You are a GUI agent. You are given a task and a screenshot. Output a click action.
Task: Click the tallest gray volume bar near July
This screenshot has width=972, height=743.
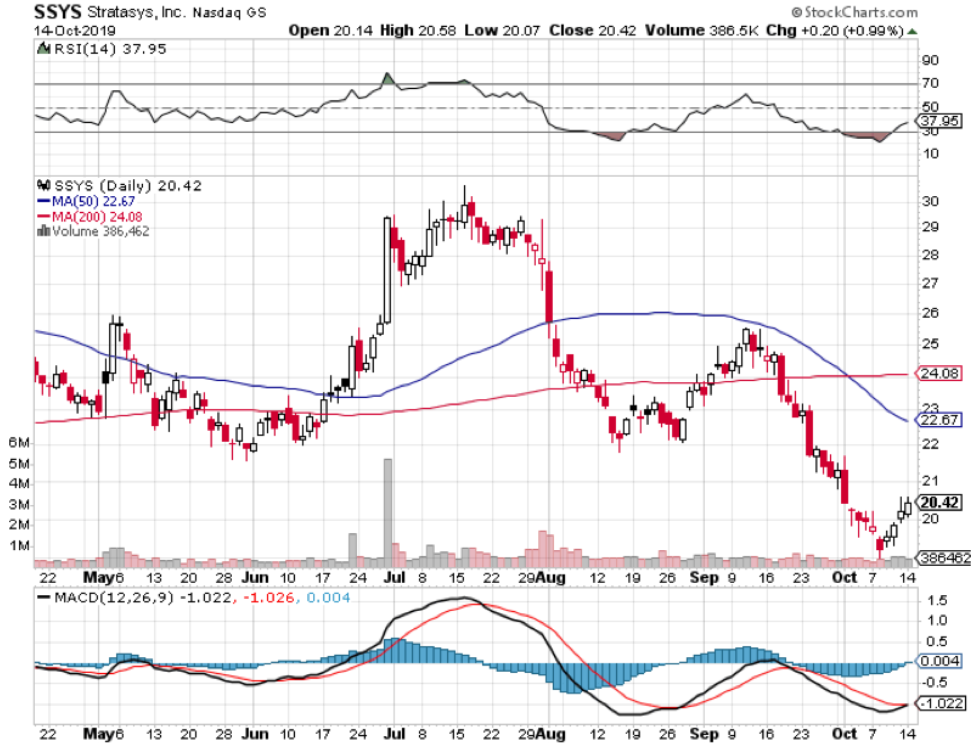[x=387, y=512]
